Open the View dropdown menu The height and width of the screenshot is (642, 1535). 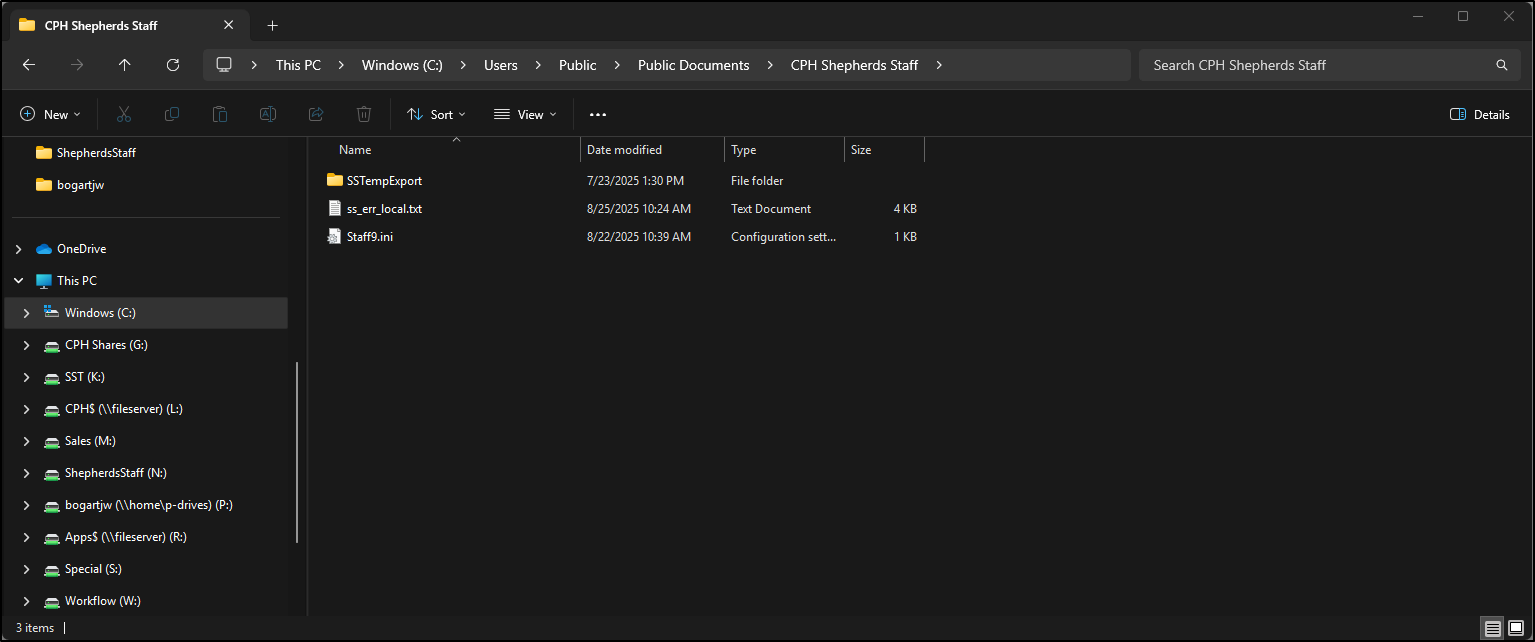pyautogui.click(x=525, y=115)
